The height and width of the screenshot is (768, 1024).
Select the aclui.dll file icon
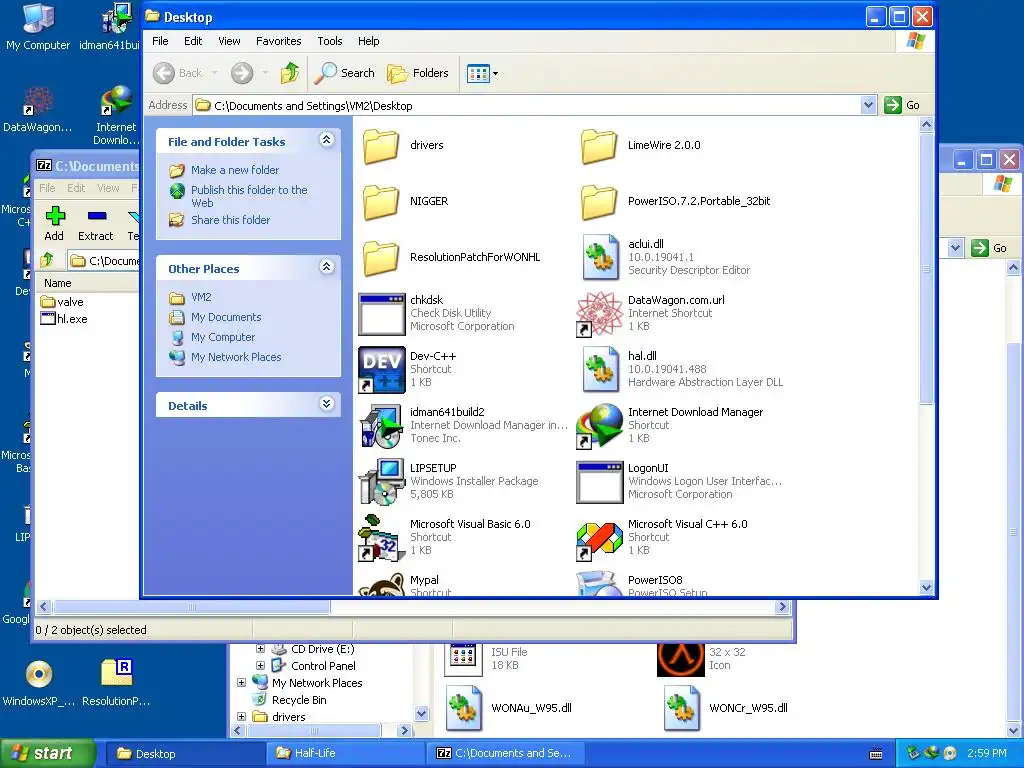click(599, 257)
